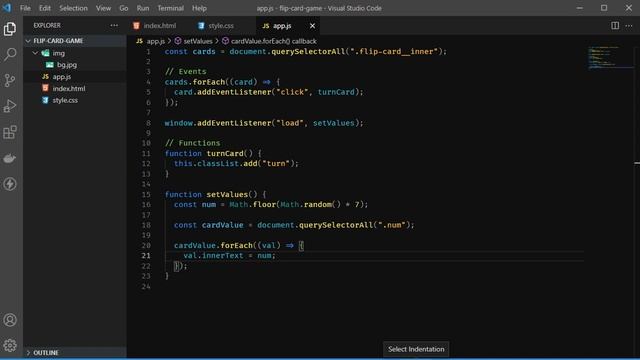The image size is (640, 360).
Task: Click the EXPLORER panel title
Action: (47, 25)
